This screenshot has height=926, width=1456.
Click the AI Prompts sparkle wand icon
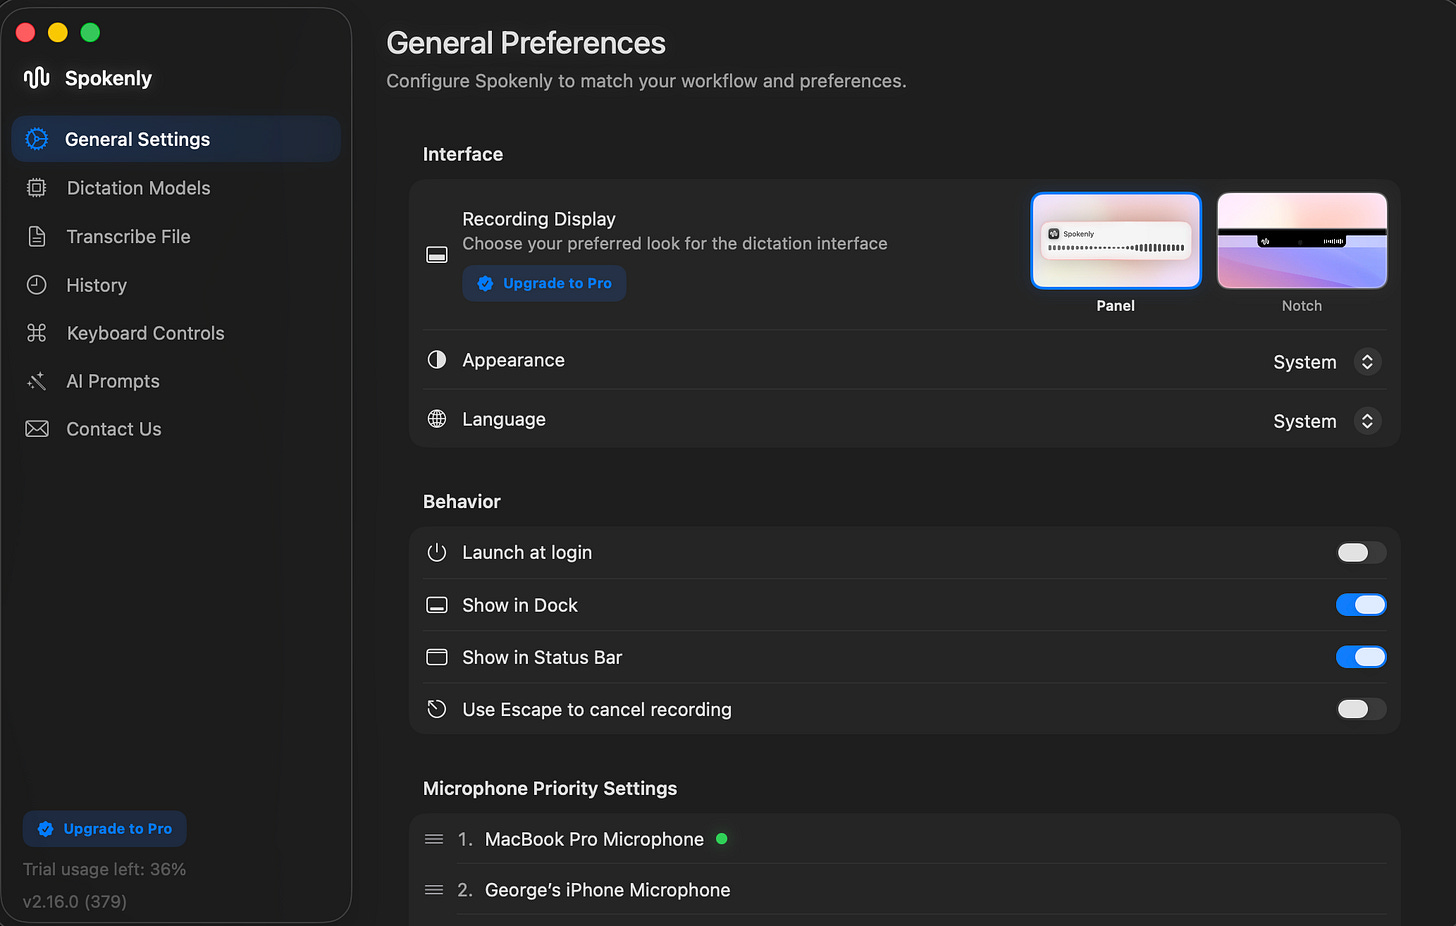[x=37, y=381]
